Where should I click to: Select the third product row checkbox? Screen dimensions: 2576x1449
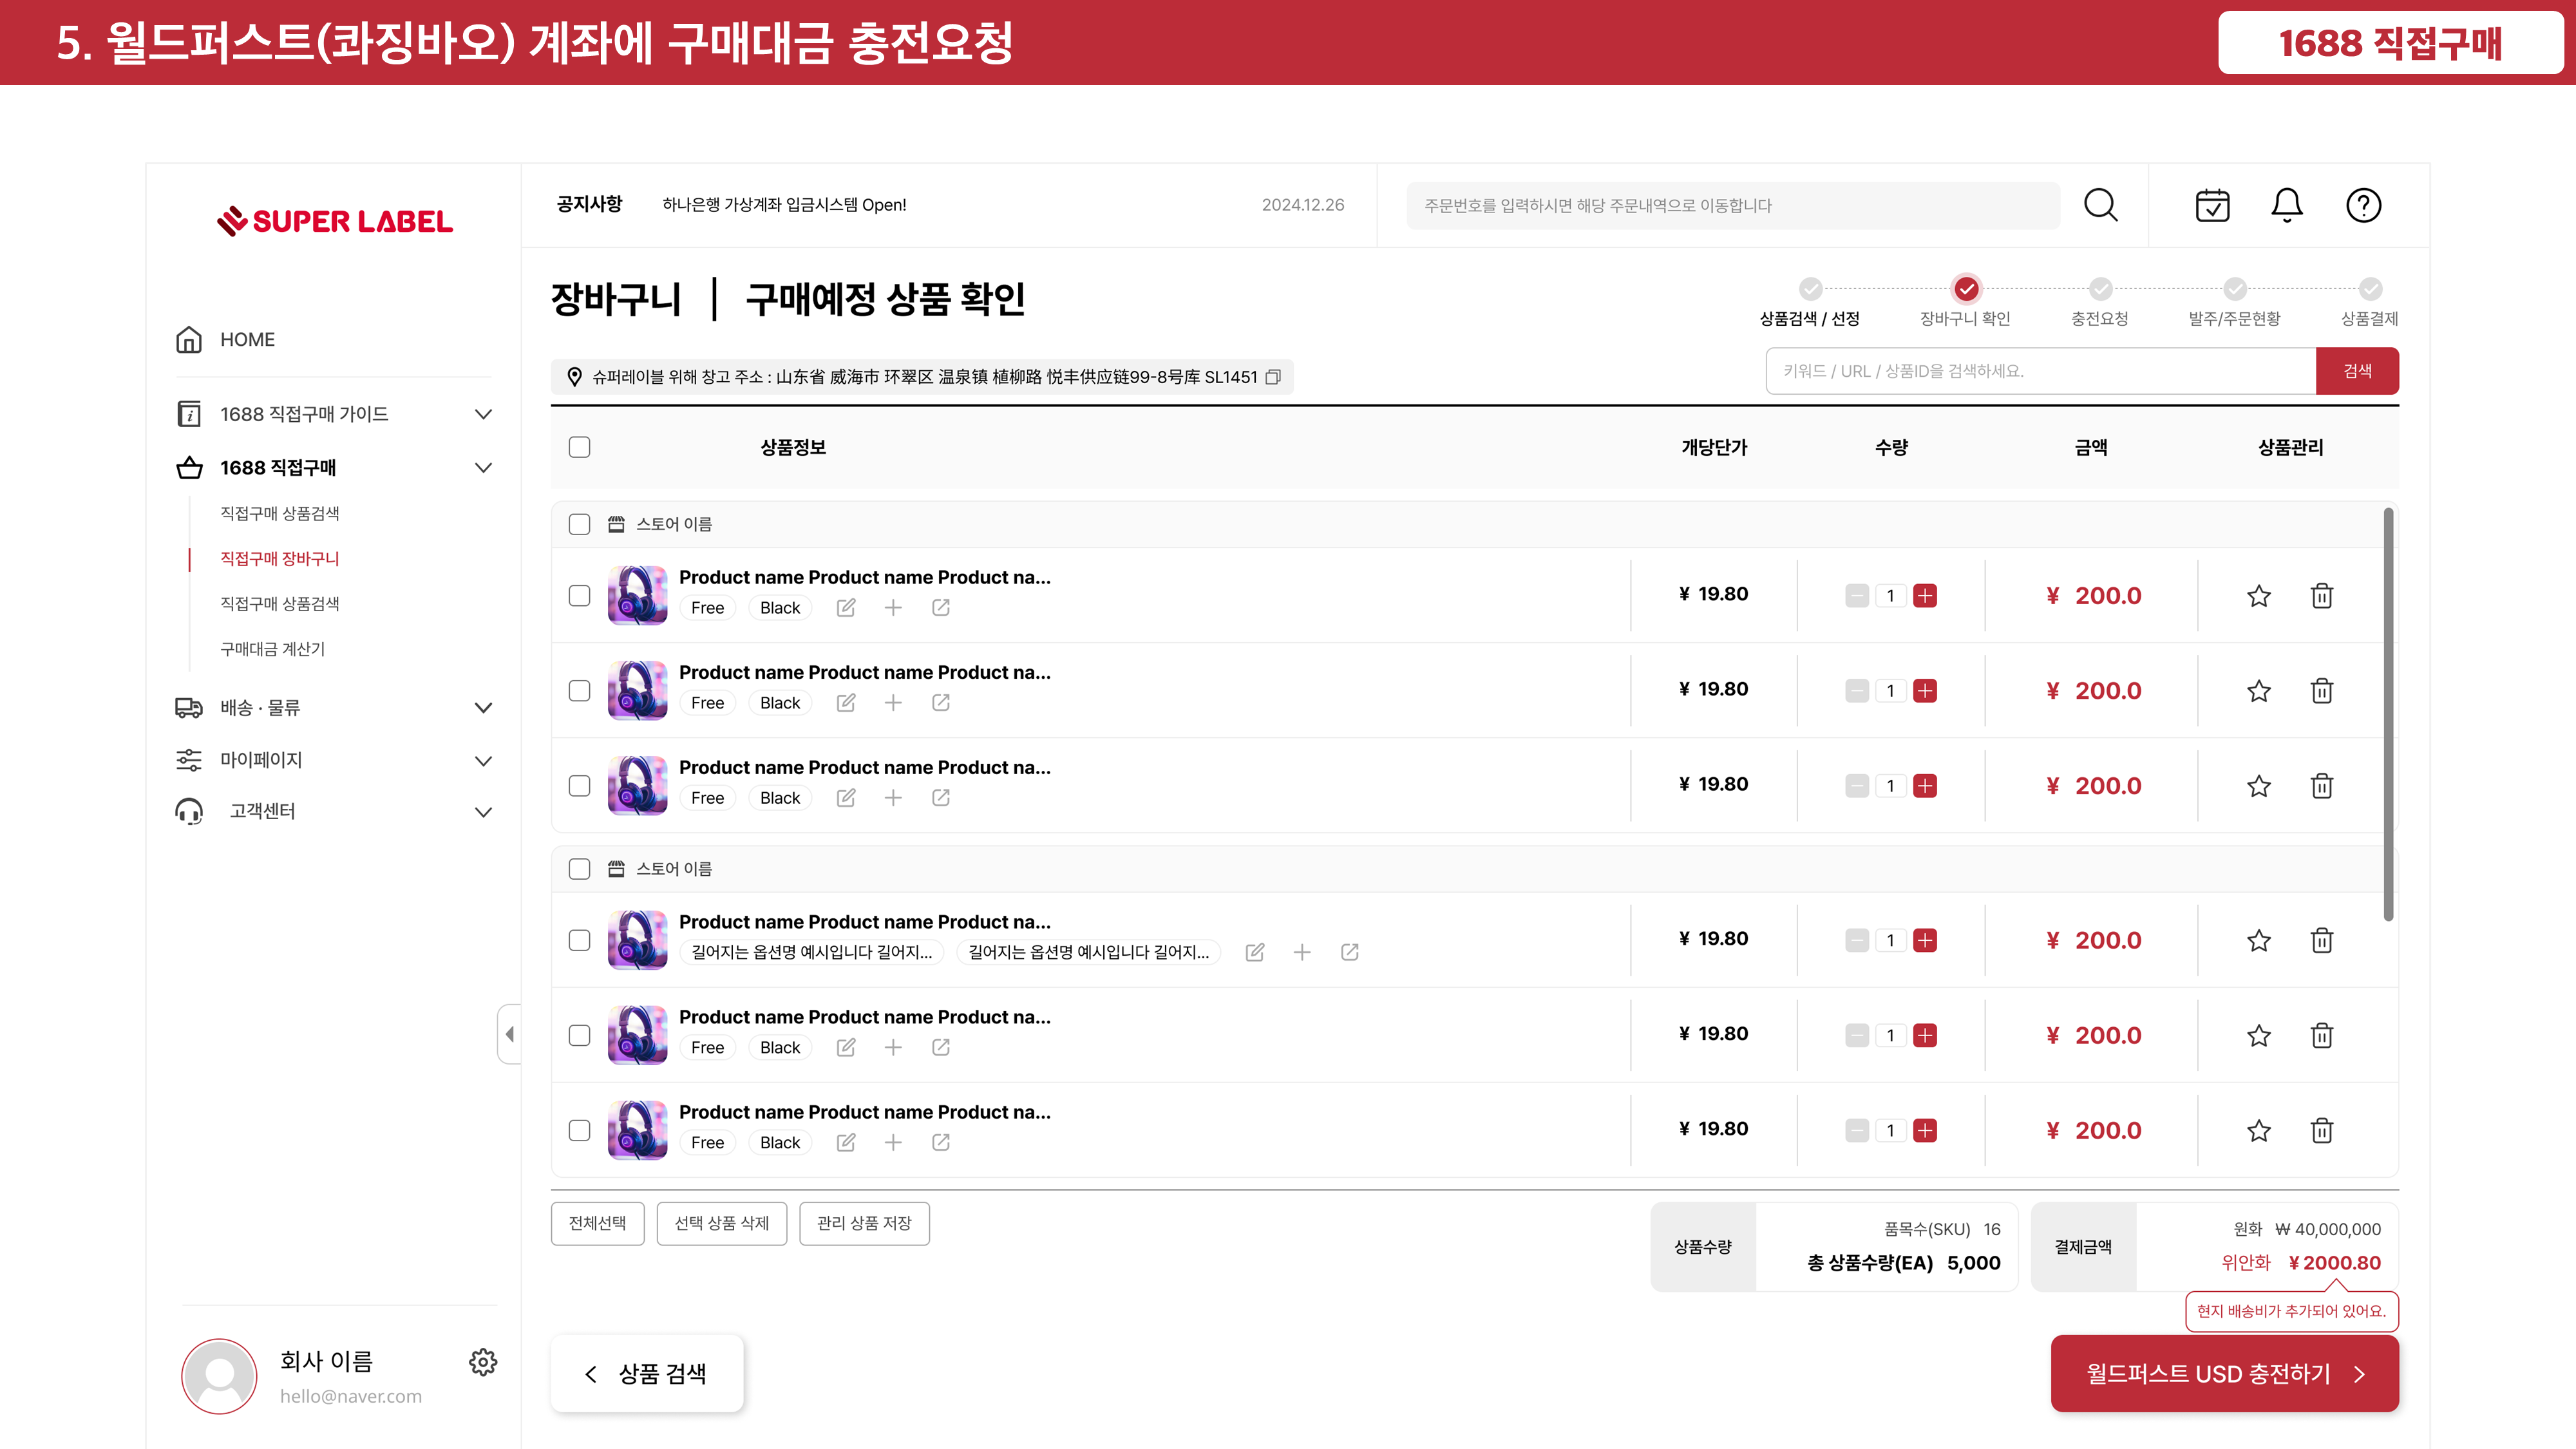[x=579, y=786]
